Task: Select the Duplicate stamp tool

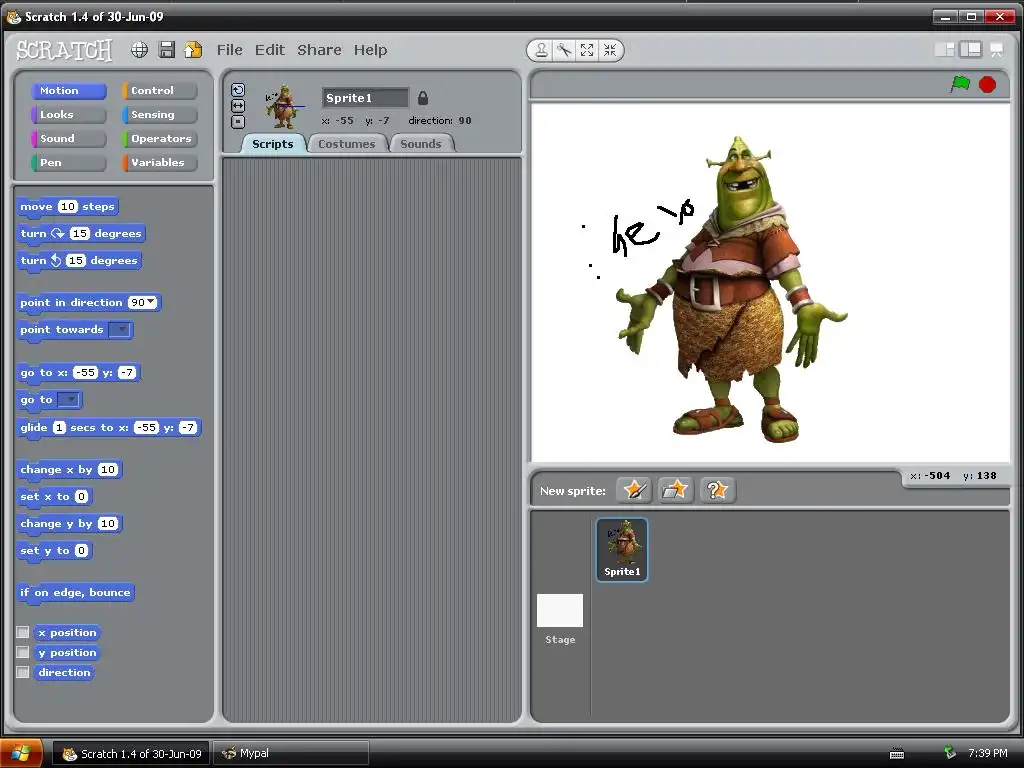Action: pyautogui.click(x=541, y=50)
